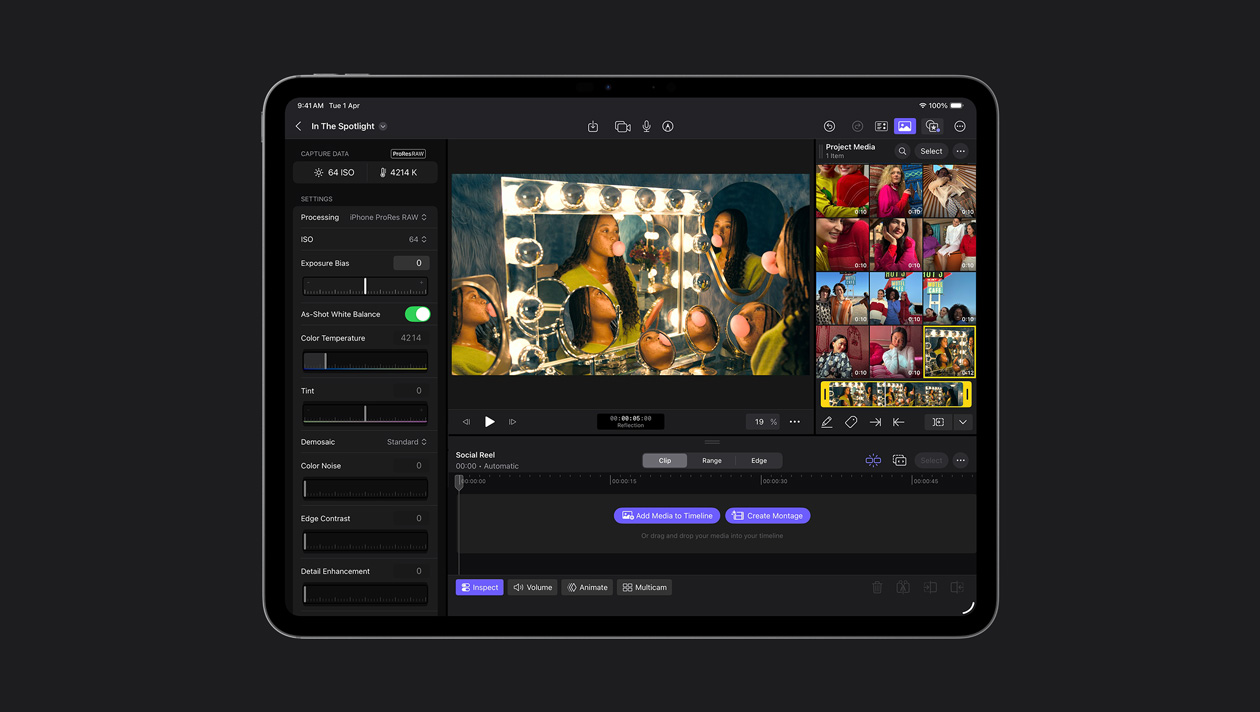The width and height of the screenshot is (1260, 712).
Task: Switch the trim mode to Range
Action: pyautogui.click(x=711, y=460)
